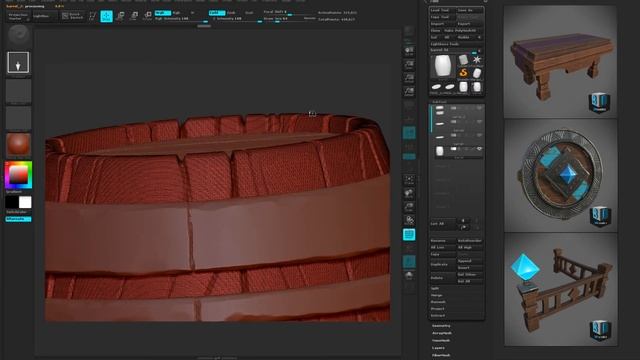Open the stroke type selector with arrow
This screenshot has width=640, height=360.
18,62
